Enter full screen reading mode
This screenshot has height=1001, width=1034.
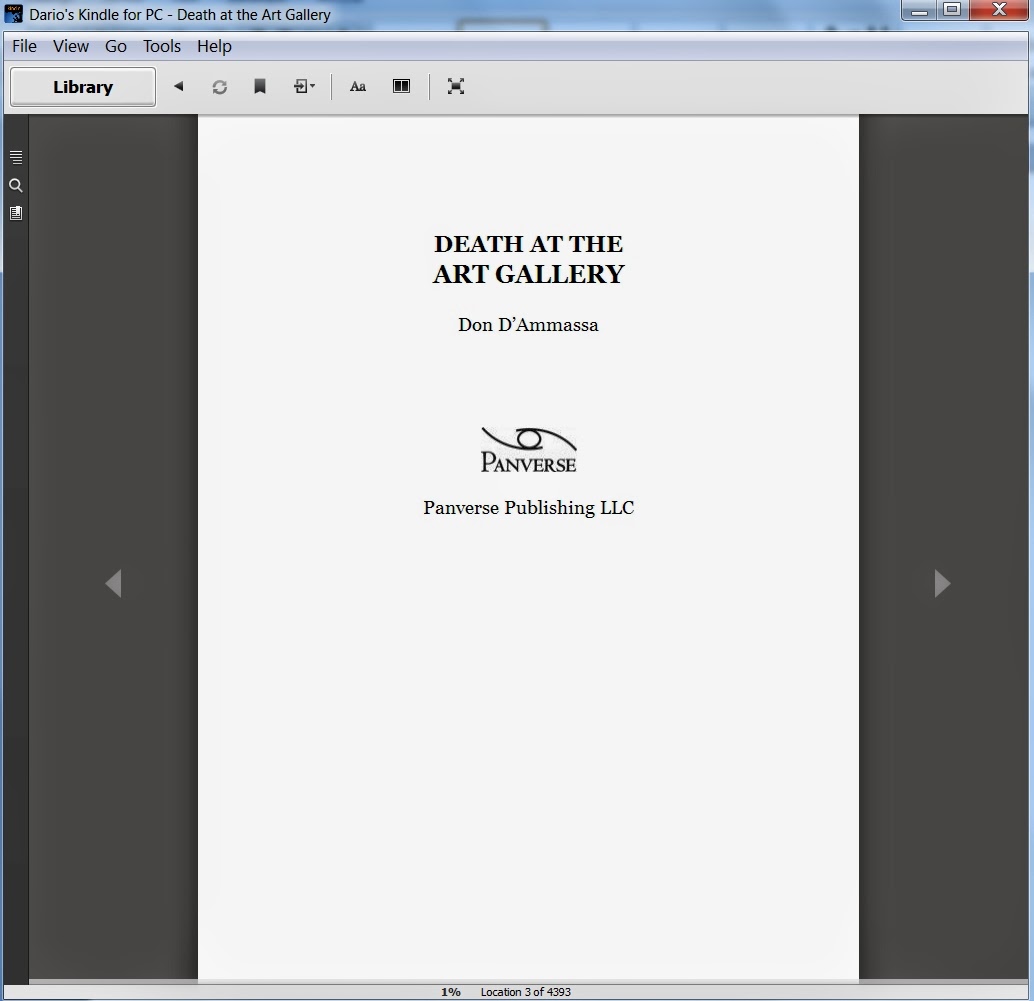pos(456,86)
